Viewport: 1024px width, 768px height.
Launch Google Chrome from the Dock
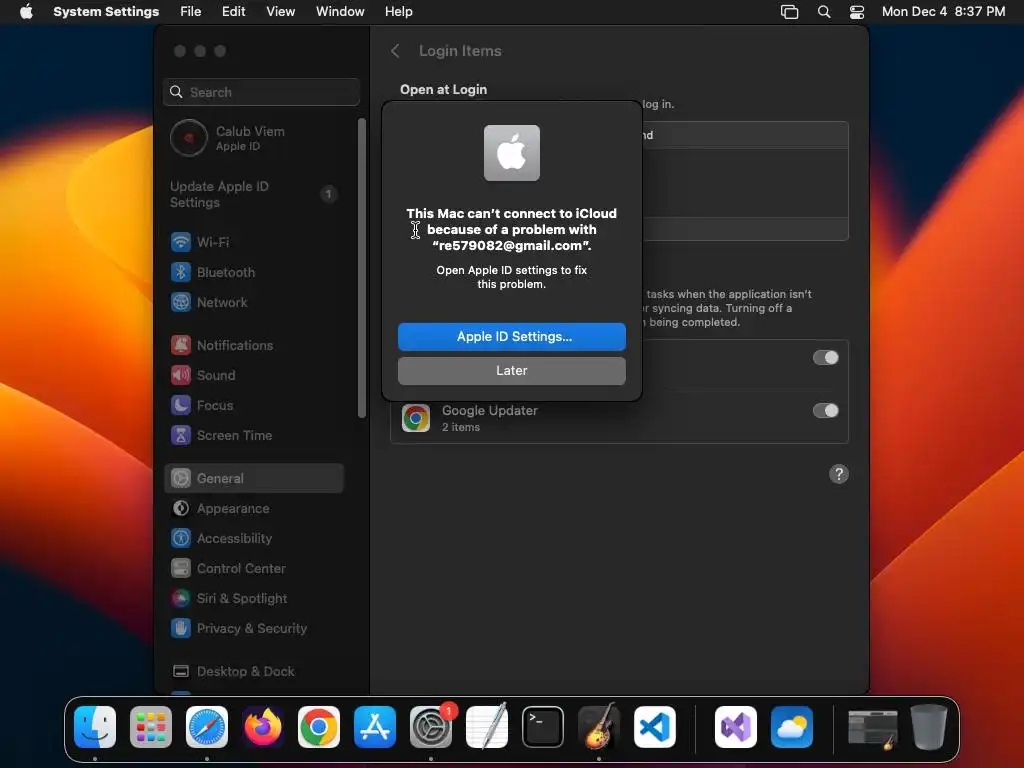point(319,727)
